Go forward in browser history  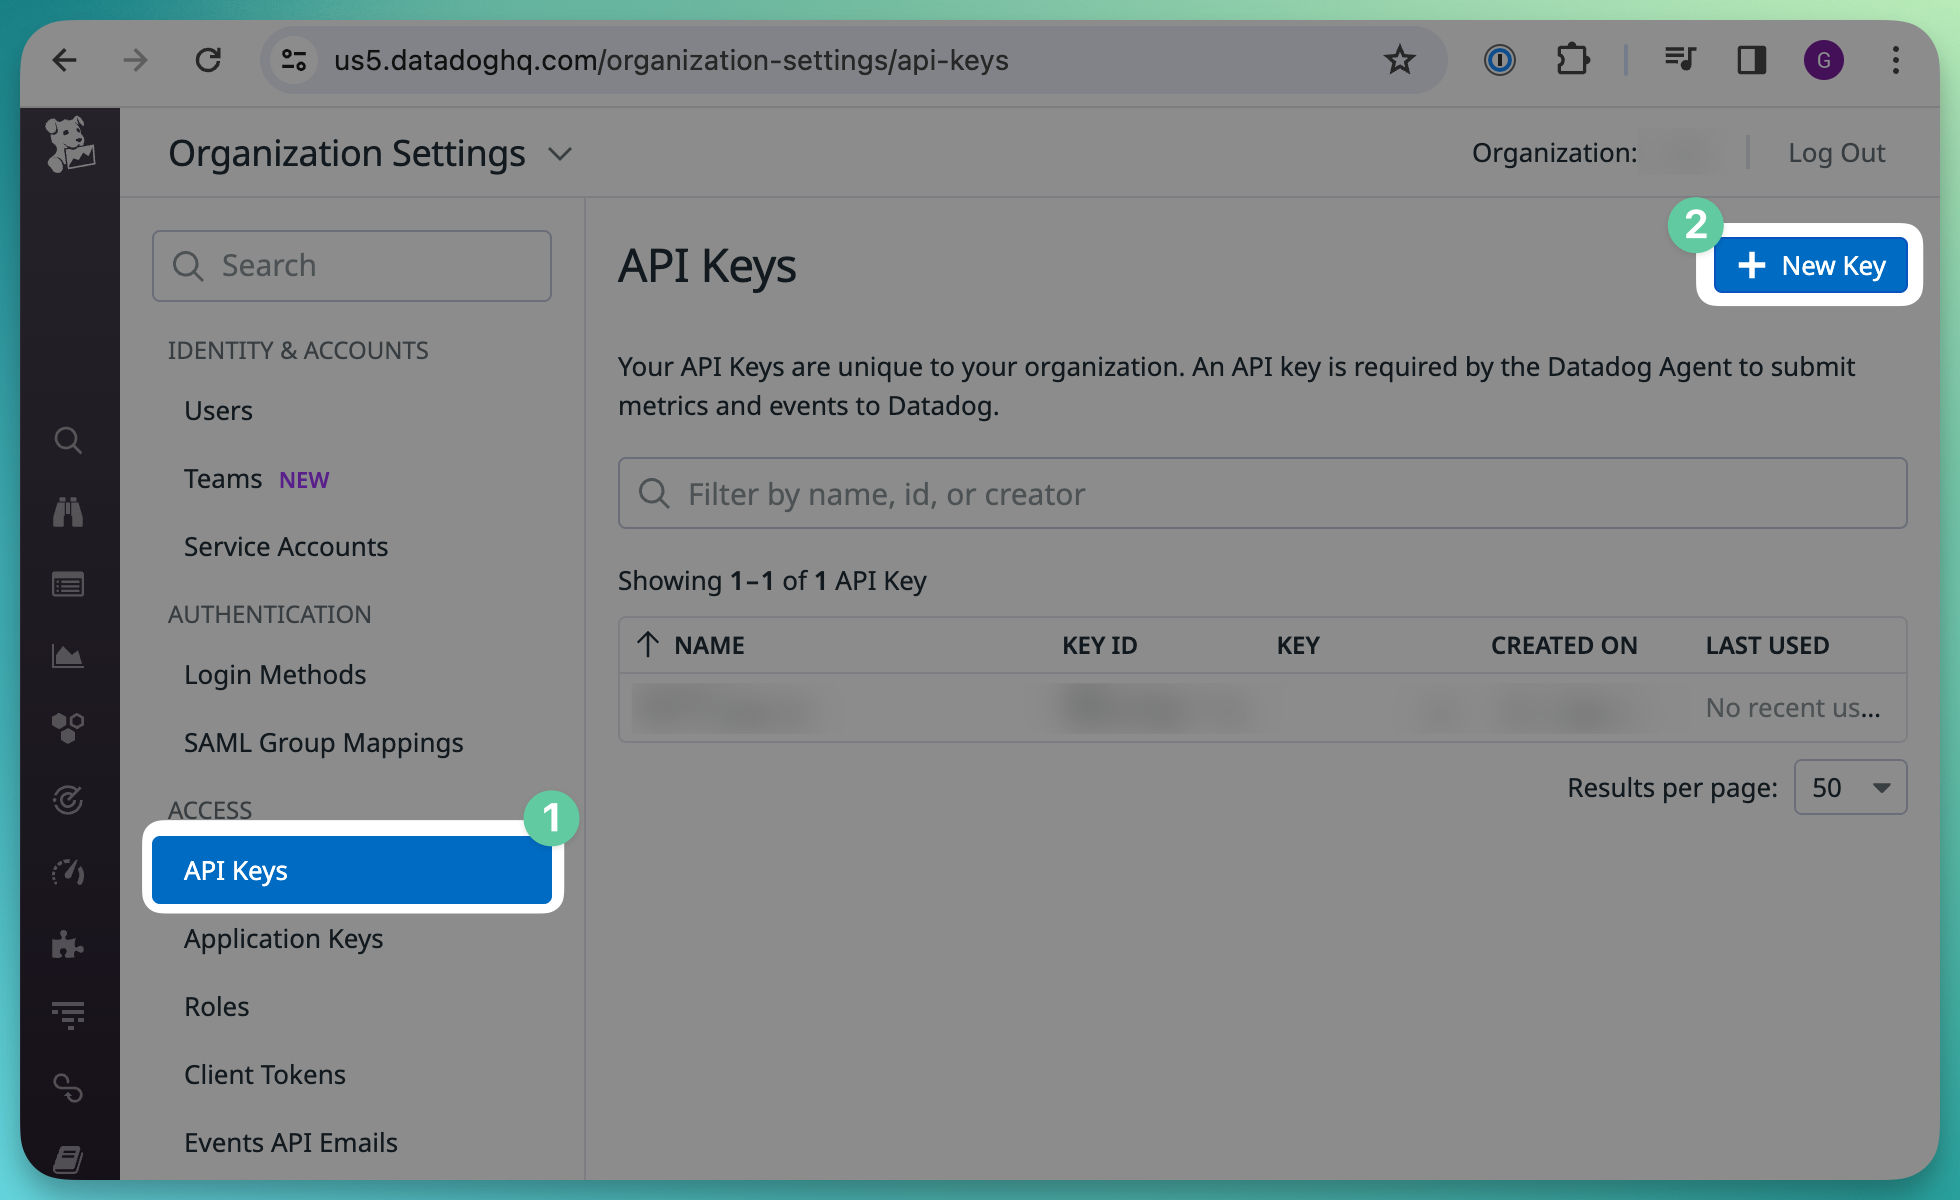click(x=135, y=60)
